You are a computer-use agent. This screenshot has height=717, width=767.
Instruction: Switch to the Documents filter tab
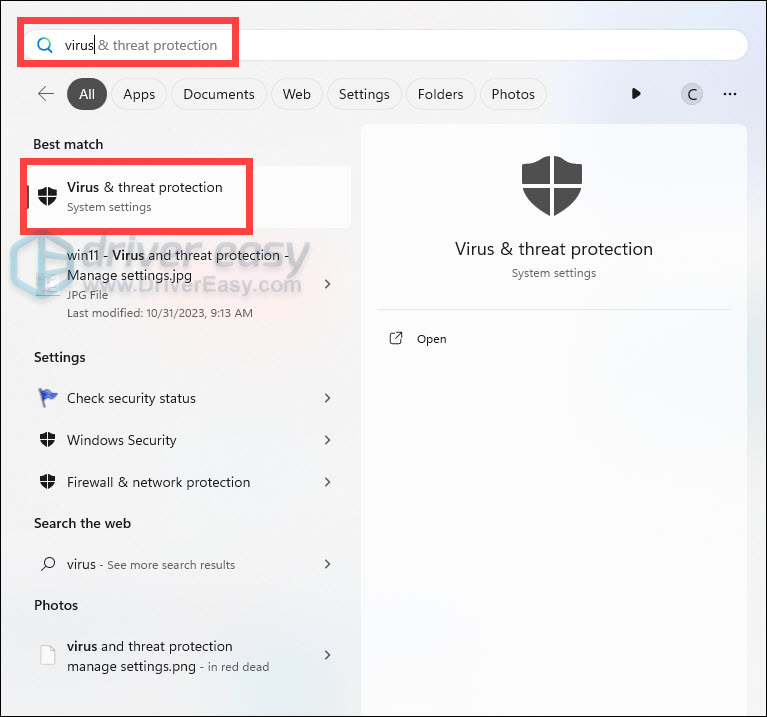point(219,94)
